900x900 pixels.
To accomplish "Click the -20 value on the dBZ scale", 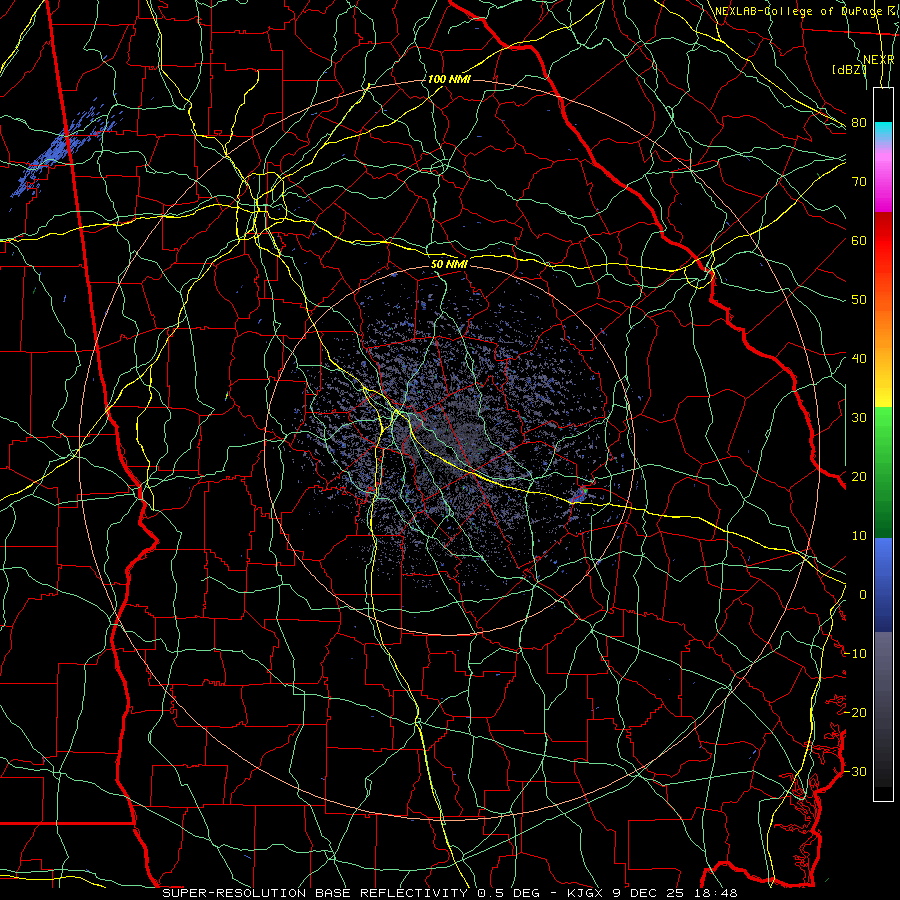I will click(x=856, y=713).
